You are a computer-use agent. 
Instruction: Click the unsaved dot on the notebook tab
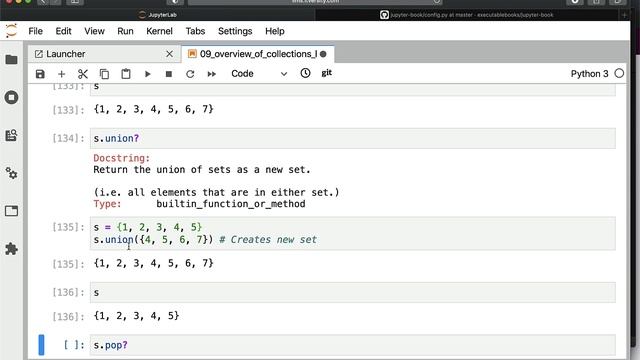(323, 54)
